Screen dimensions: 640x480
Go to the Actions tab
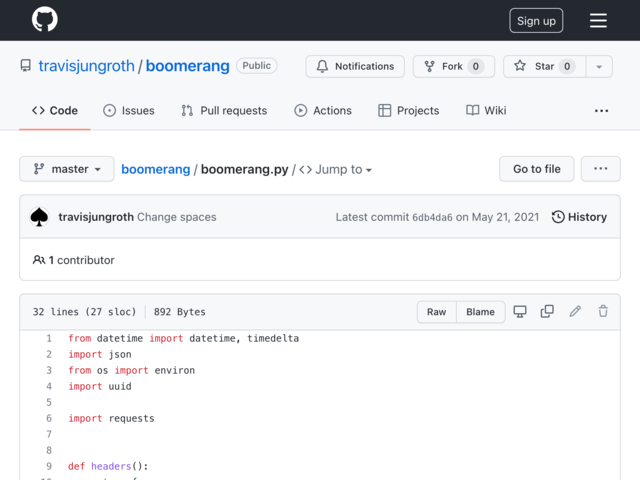tap(323, 111)
